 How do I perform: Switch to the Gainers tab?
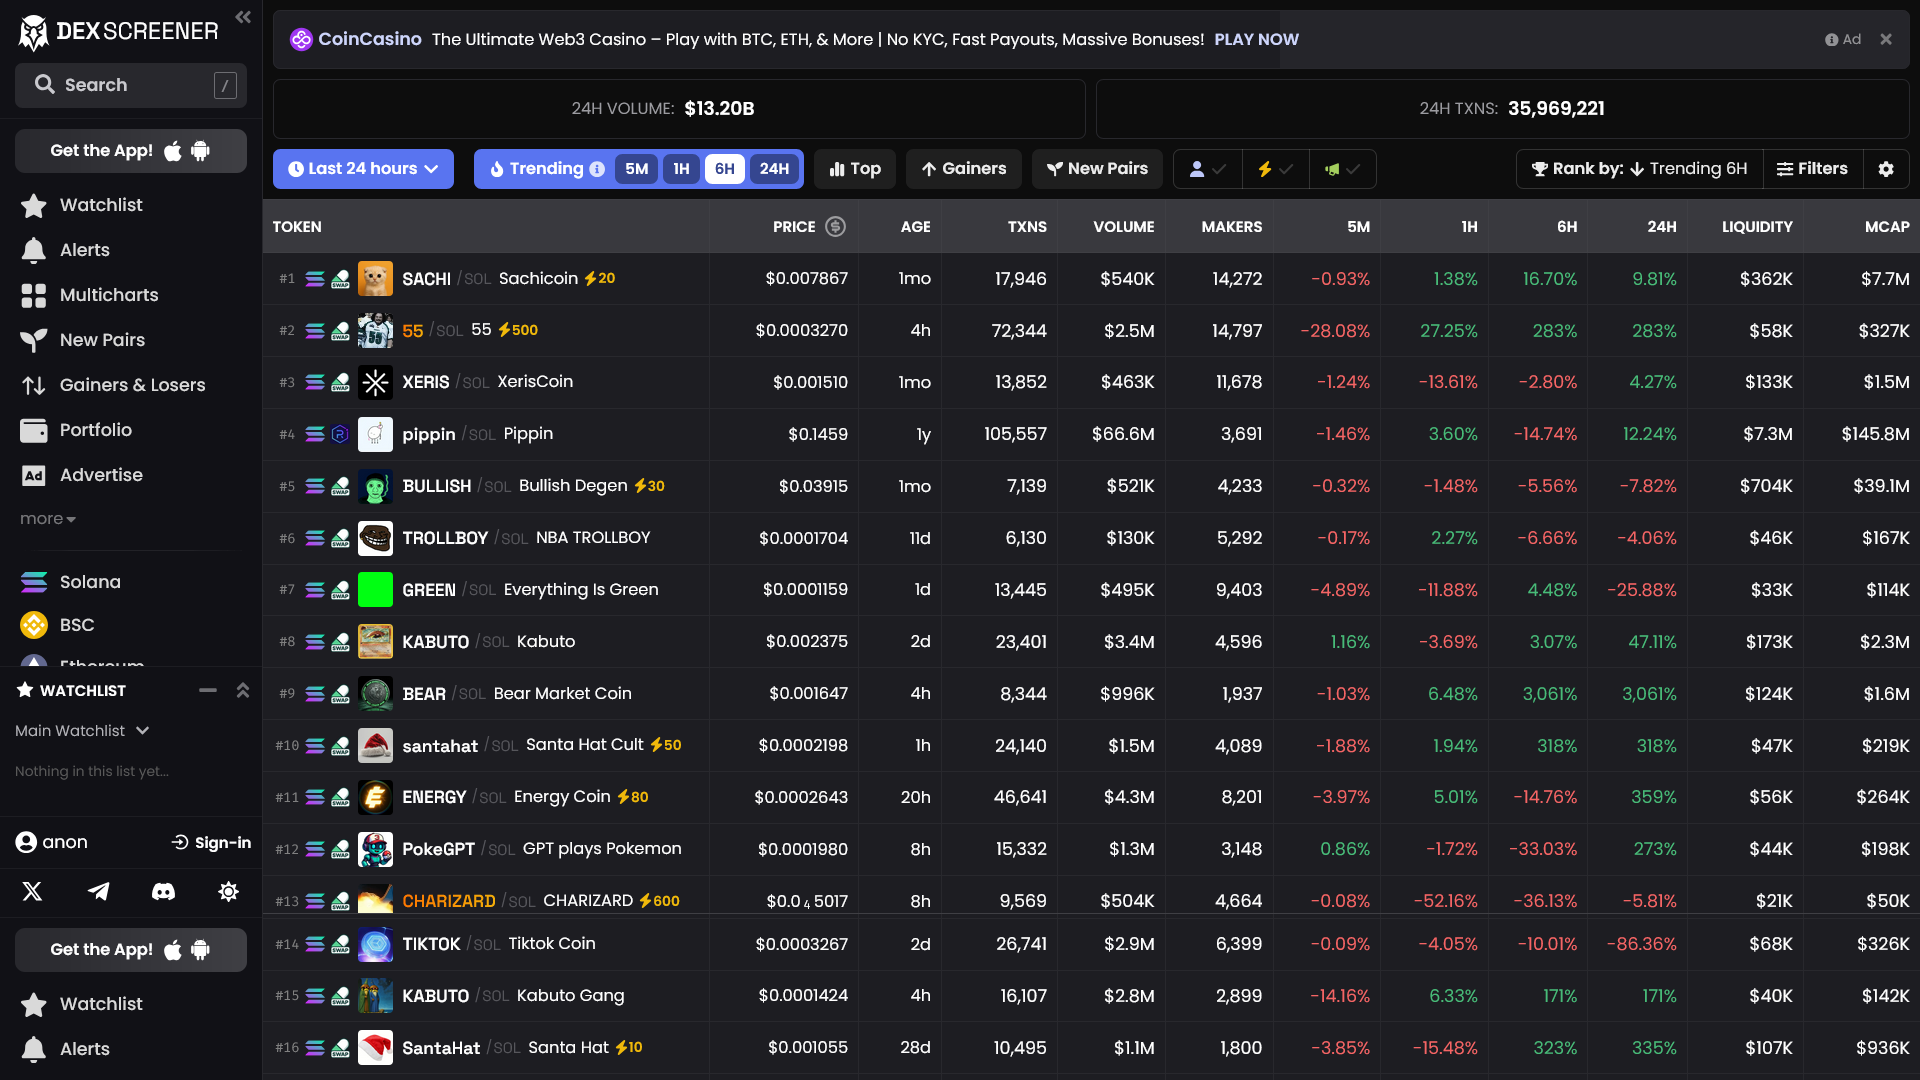(964, 169)
